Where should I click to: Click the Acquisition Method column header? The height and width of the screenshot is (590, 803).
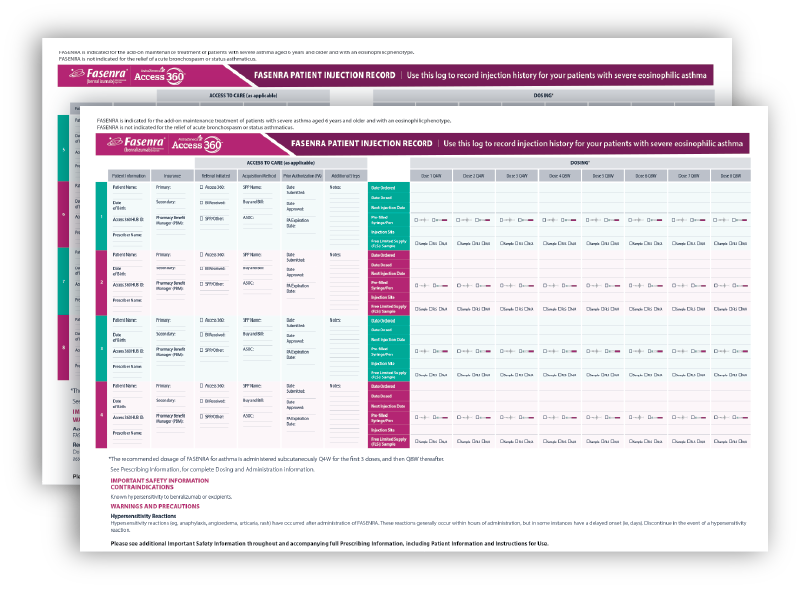(259, 176)
